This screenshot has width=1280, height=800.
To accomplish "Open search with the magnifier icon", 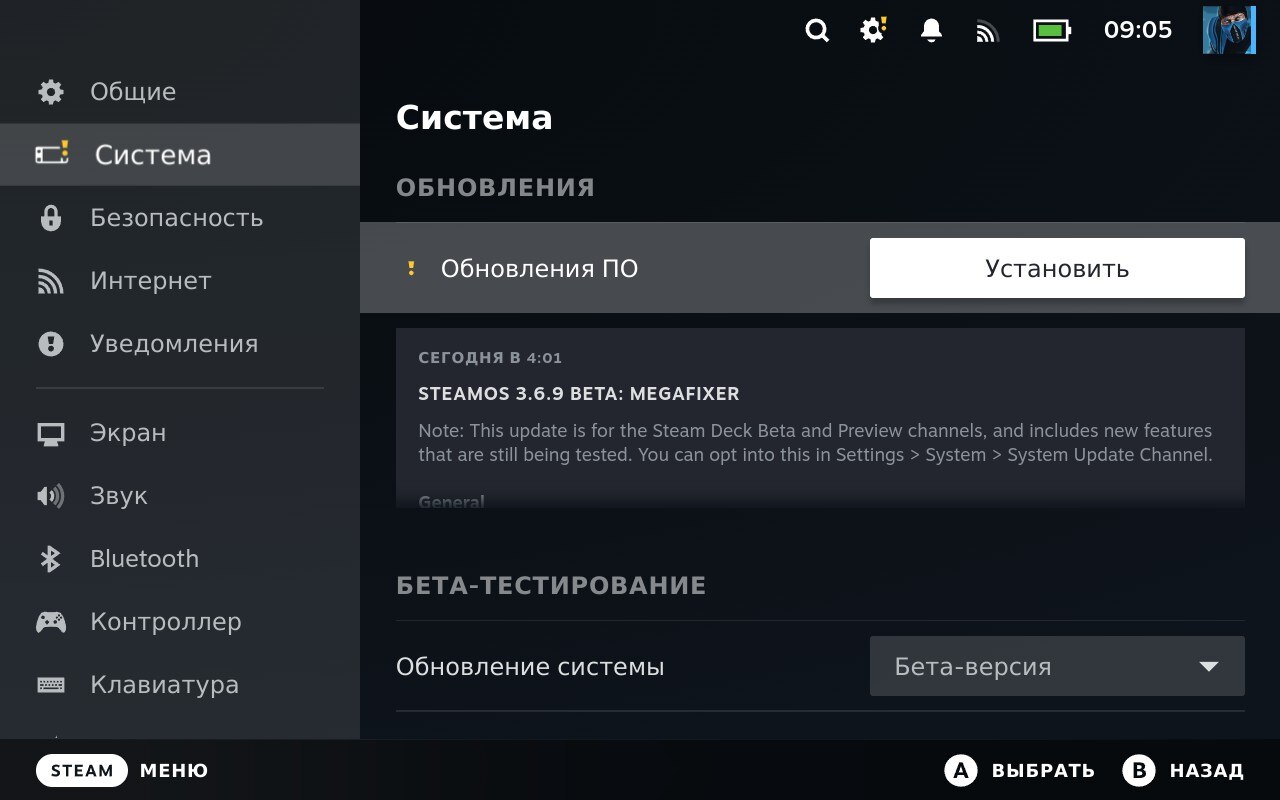I will coord(817,31).
